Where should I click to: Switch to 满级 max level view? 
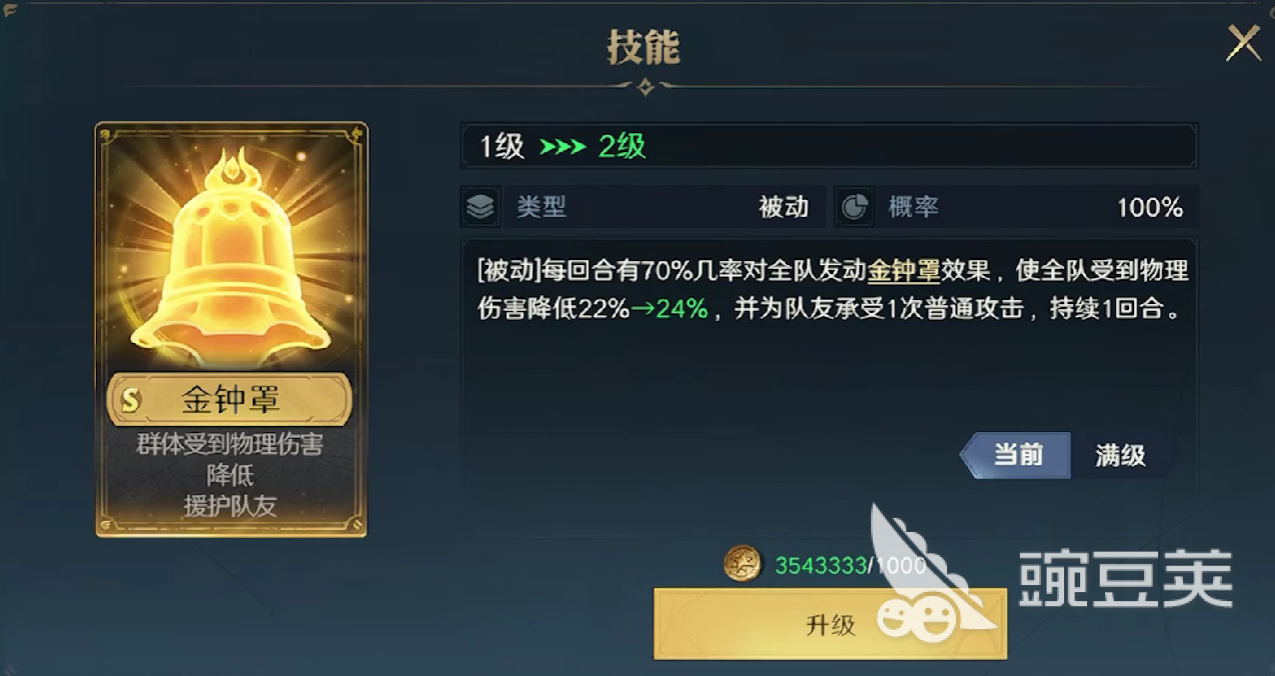coord(1120,456)
